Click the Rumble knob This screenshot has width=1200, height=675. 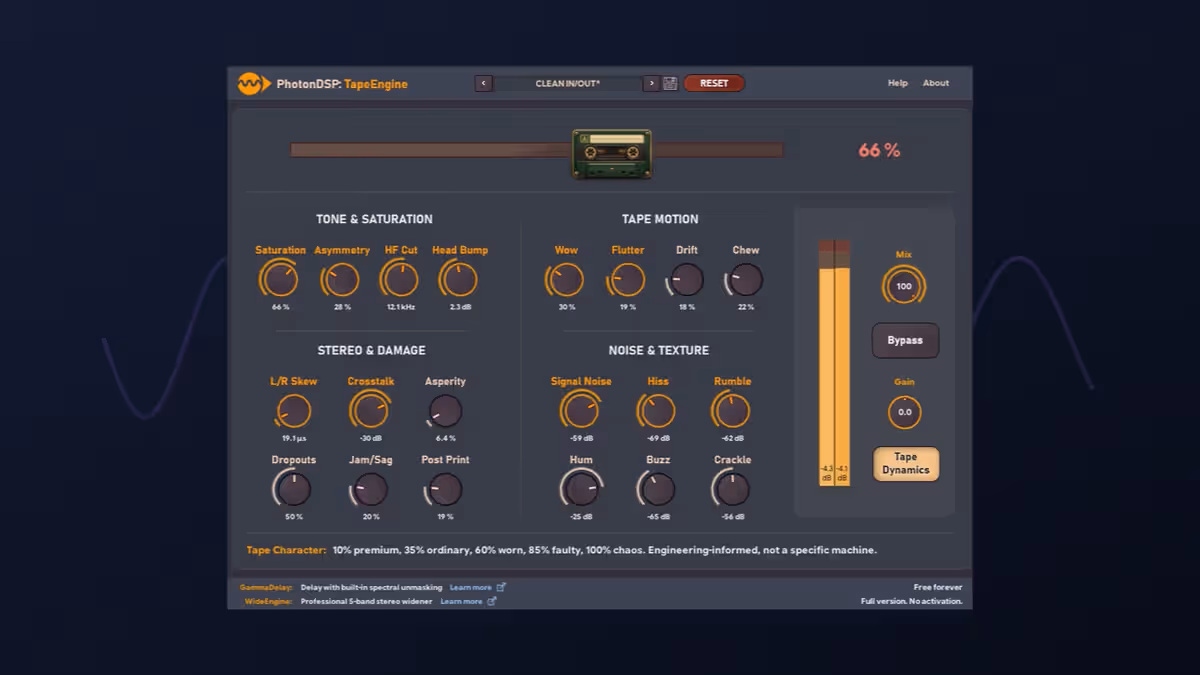coord(732,410)
